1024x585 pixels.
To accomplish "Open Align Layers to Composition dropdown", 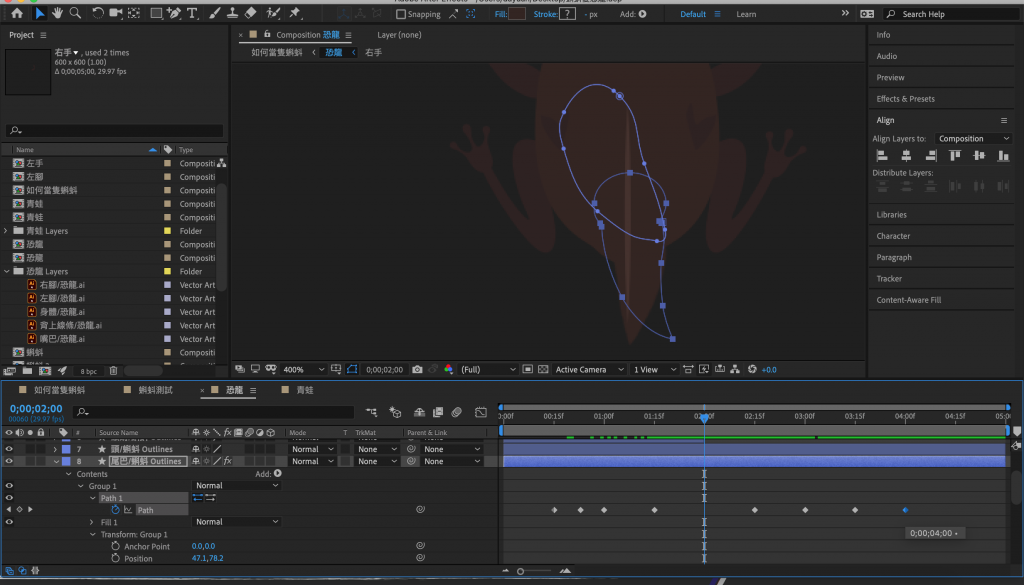I will [x=972, y=138].
